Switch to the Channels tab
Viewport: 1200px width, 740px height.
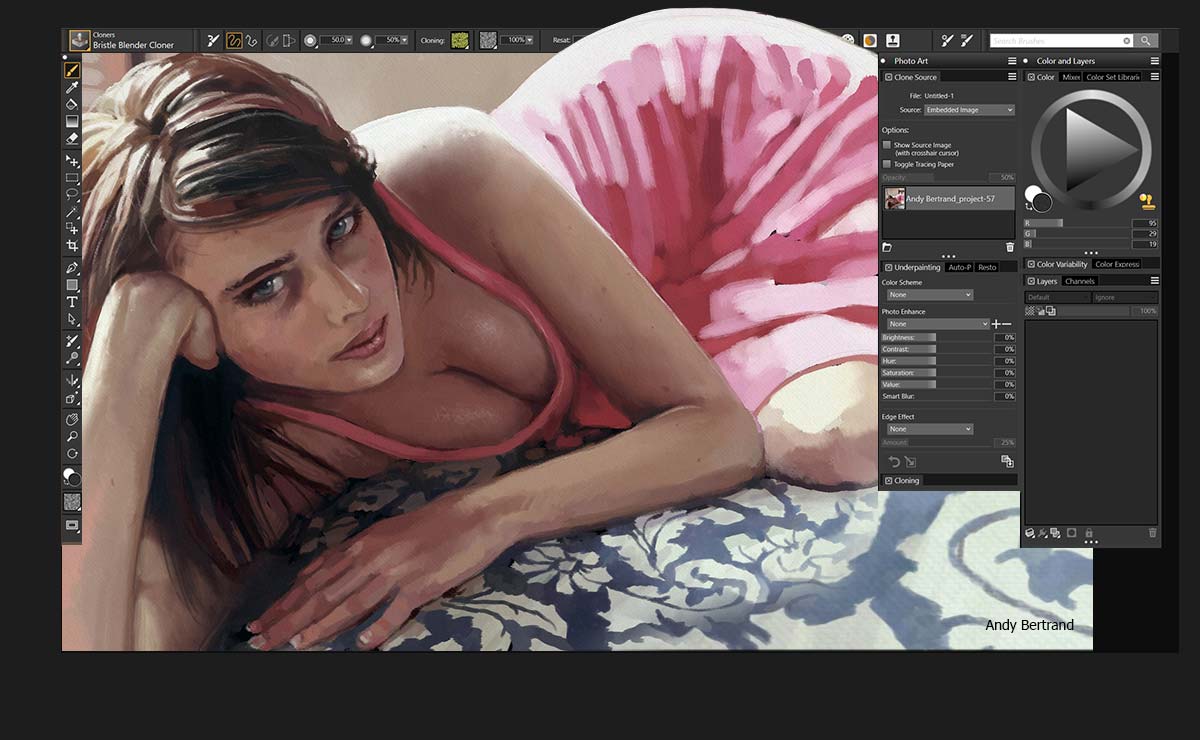(1080, 281)
